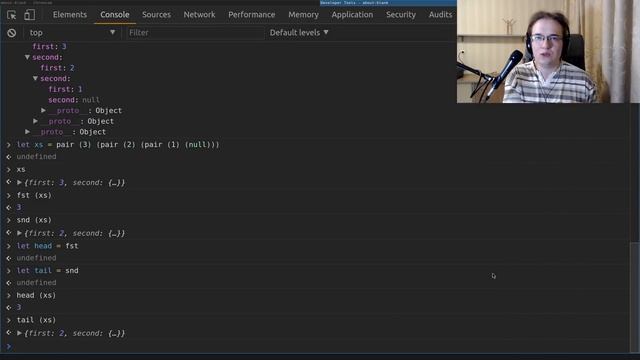Activate the inspect element picker icon

click(12, 15)
